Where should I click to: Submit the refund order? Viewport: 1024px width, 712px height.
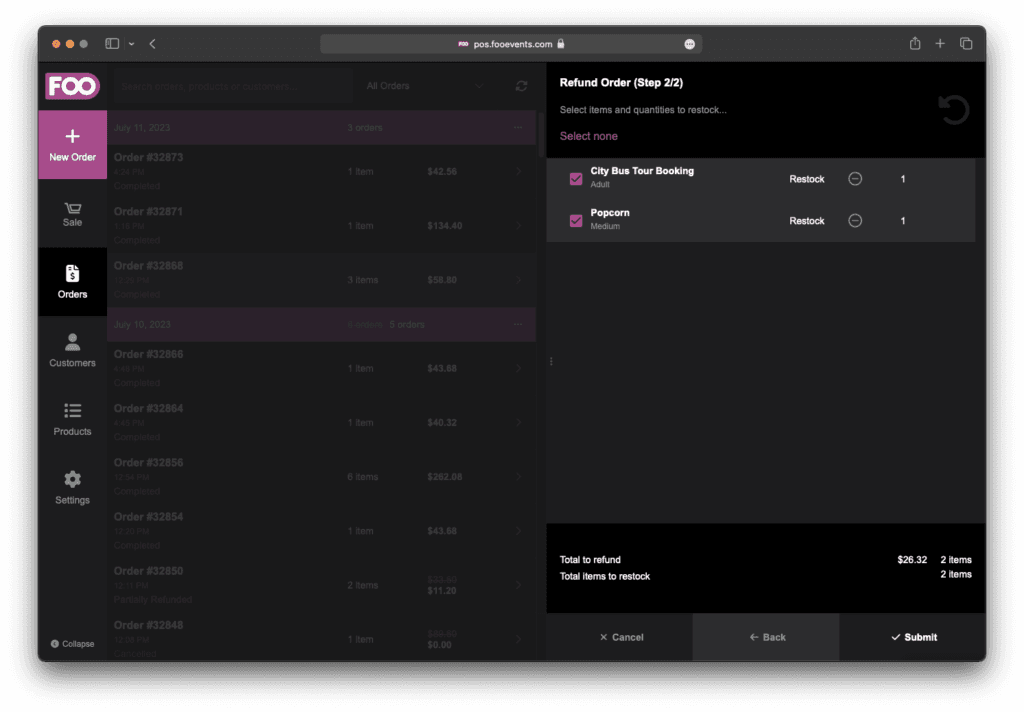pos(913,637)
